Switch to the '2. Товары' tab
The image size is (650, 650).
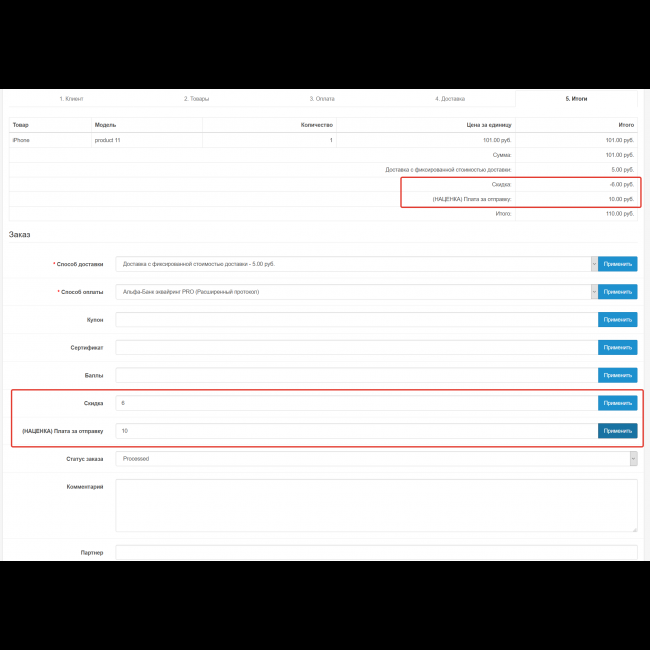pos(198,99)
